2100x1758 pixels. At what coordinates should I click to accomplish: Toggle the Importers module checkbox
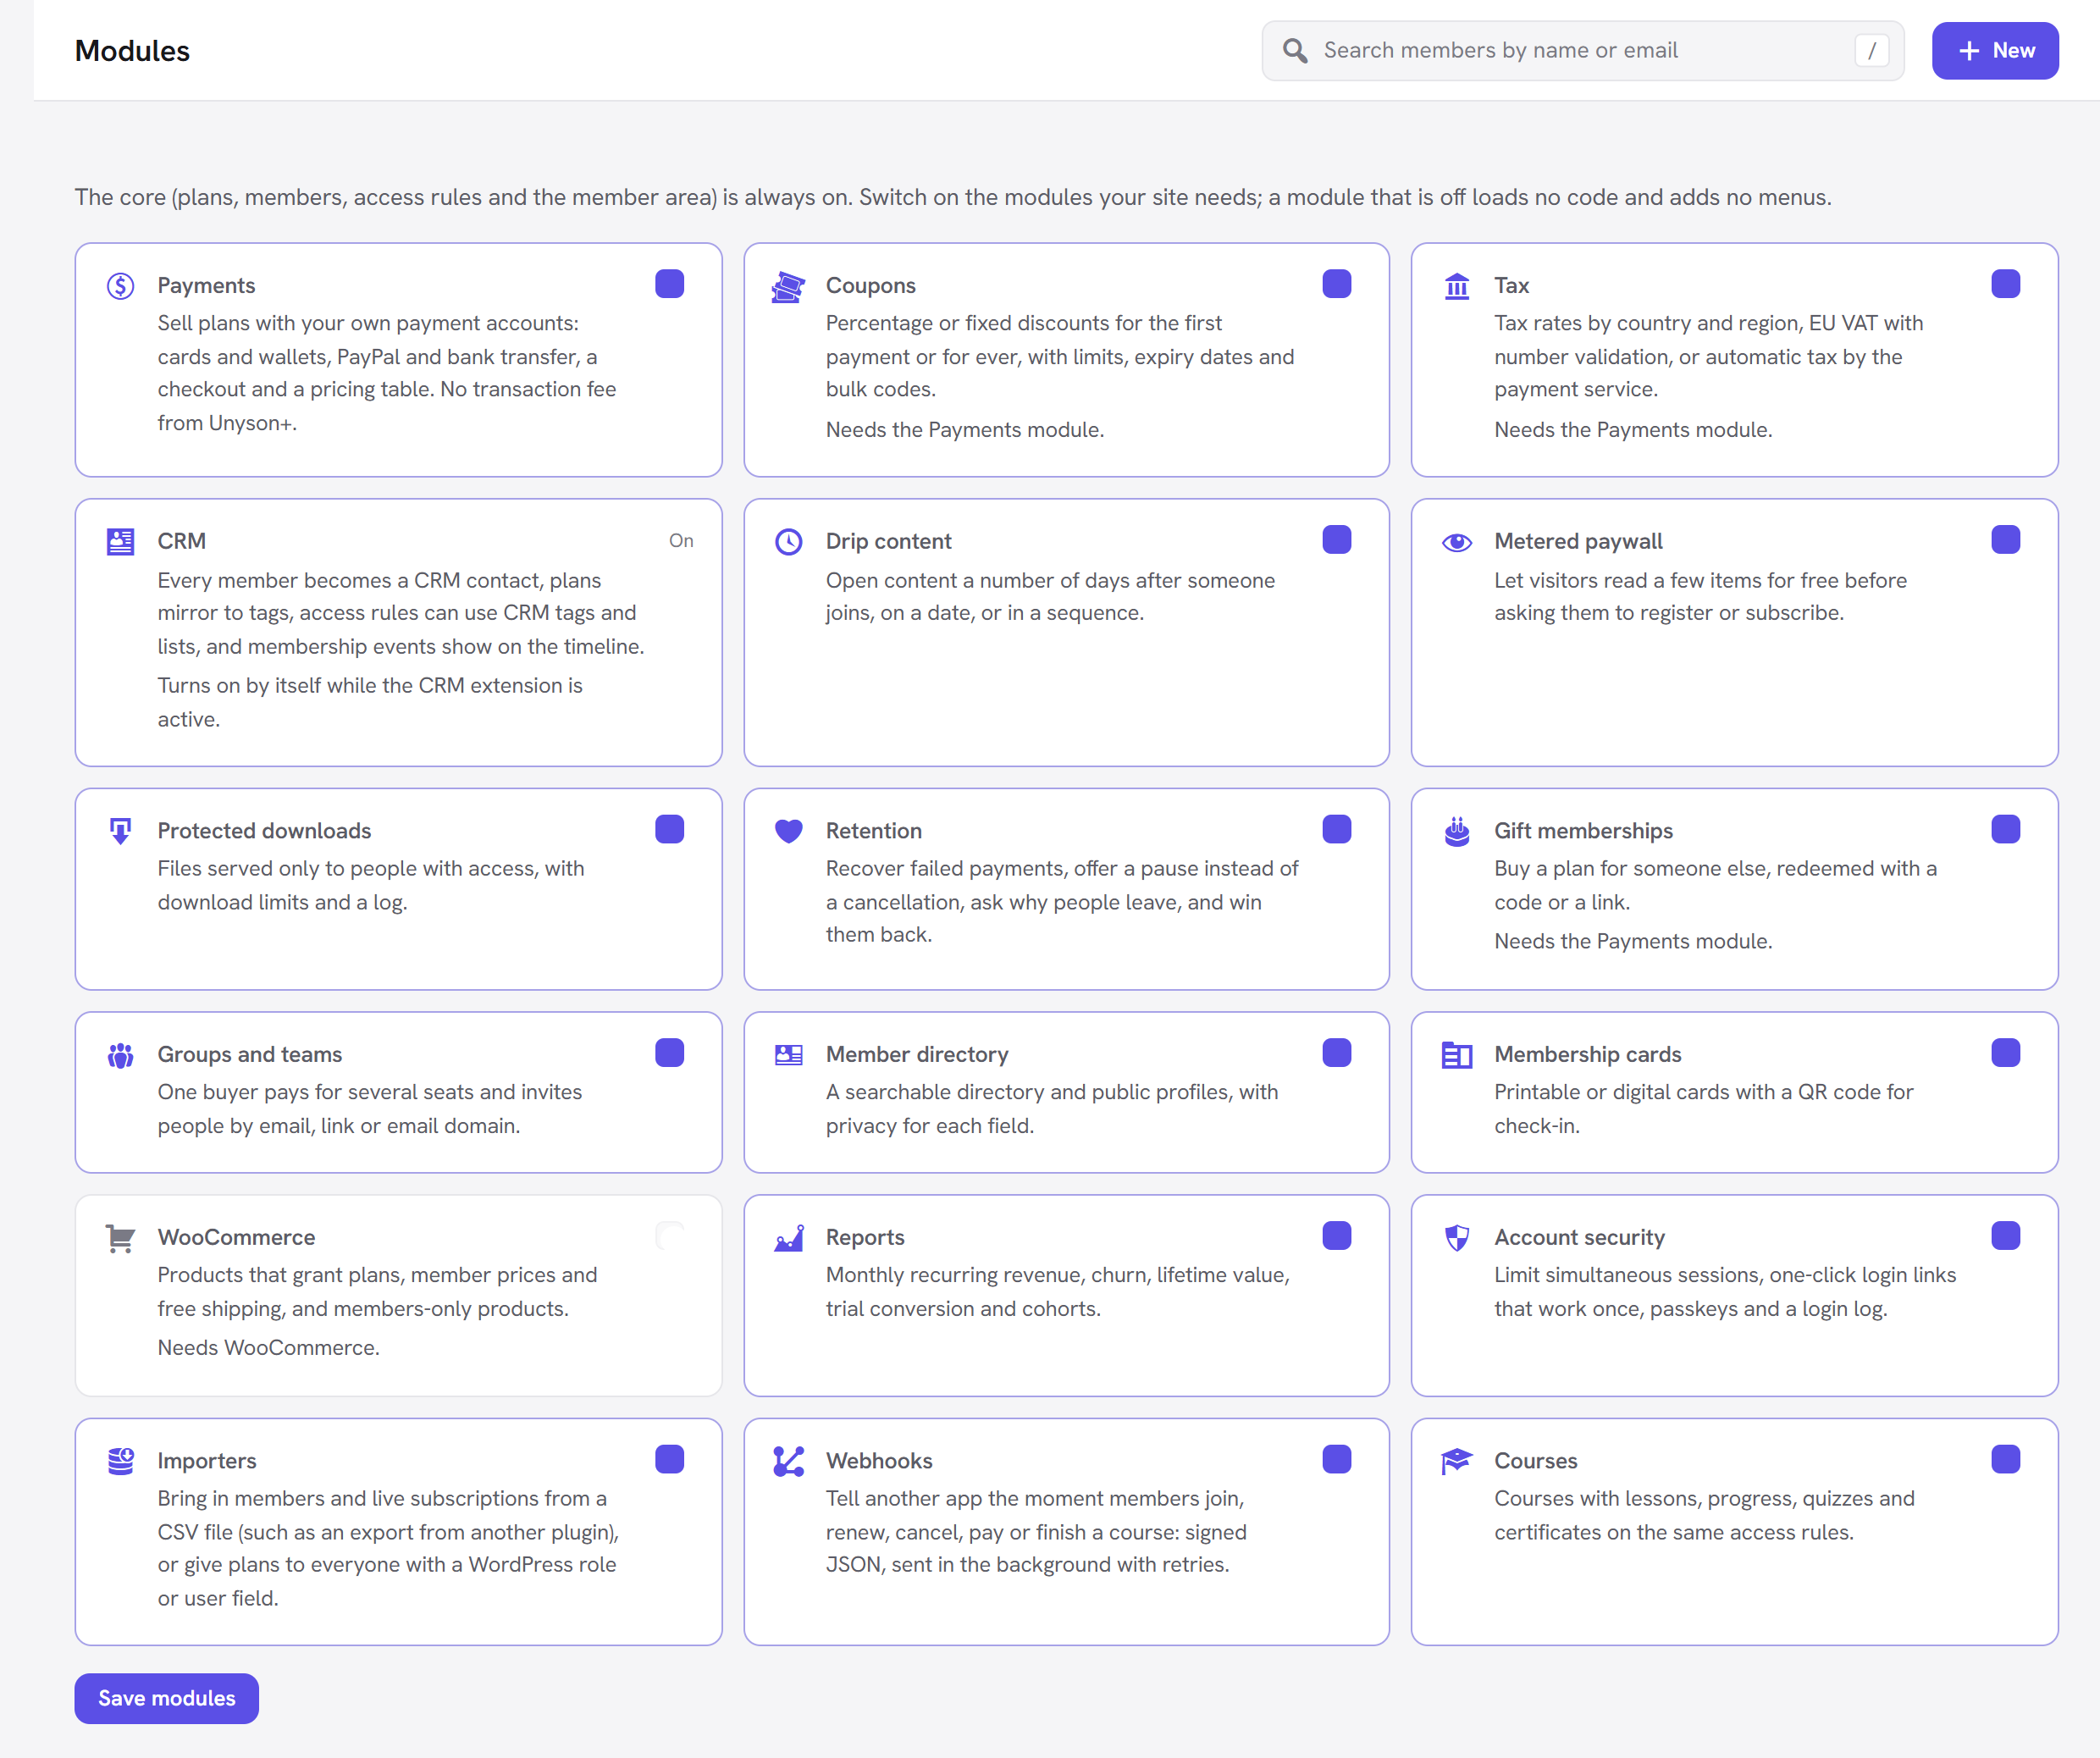(x=669, y=1459)
